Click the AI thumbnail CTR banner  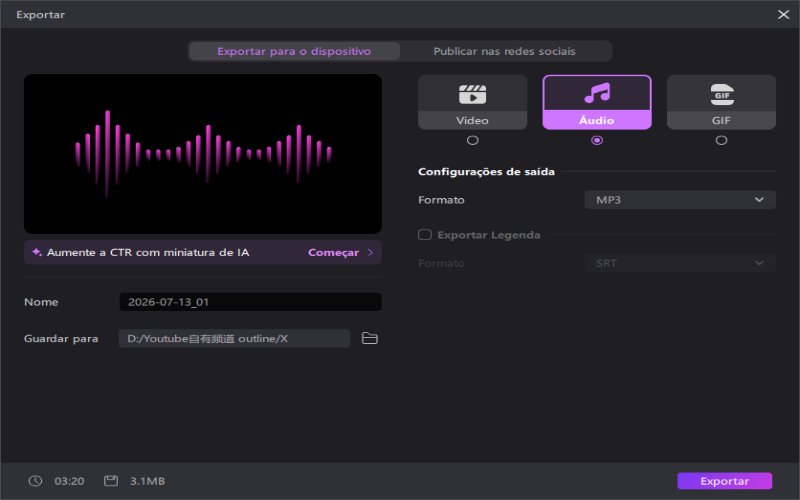click(203, 252)
